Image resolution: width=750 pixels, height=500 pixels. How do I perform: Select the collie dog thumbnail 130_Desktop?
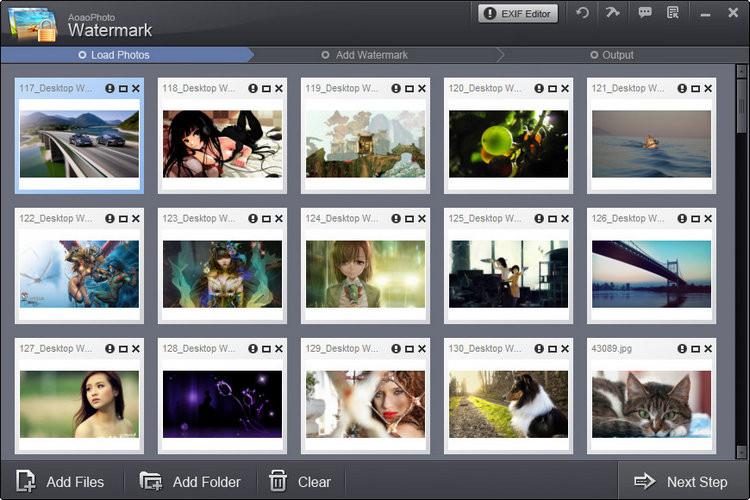coord(508,404)
